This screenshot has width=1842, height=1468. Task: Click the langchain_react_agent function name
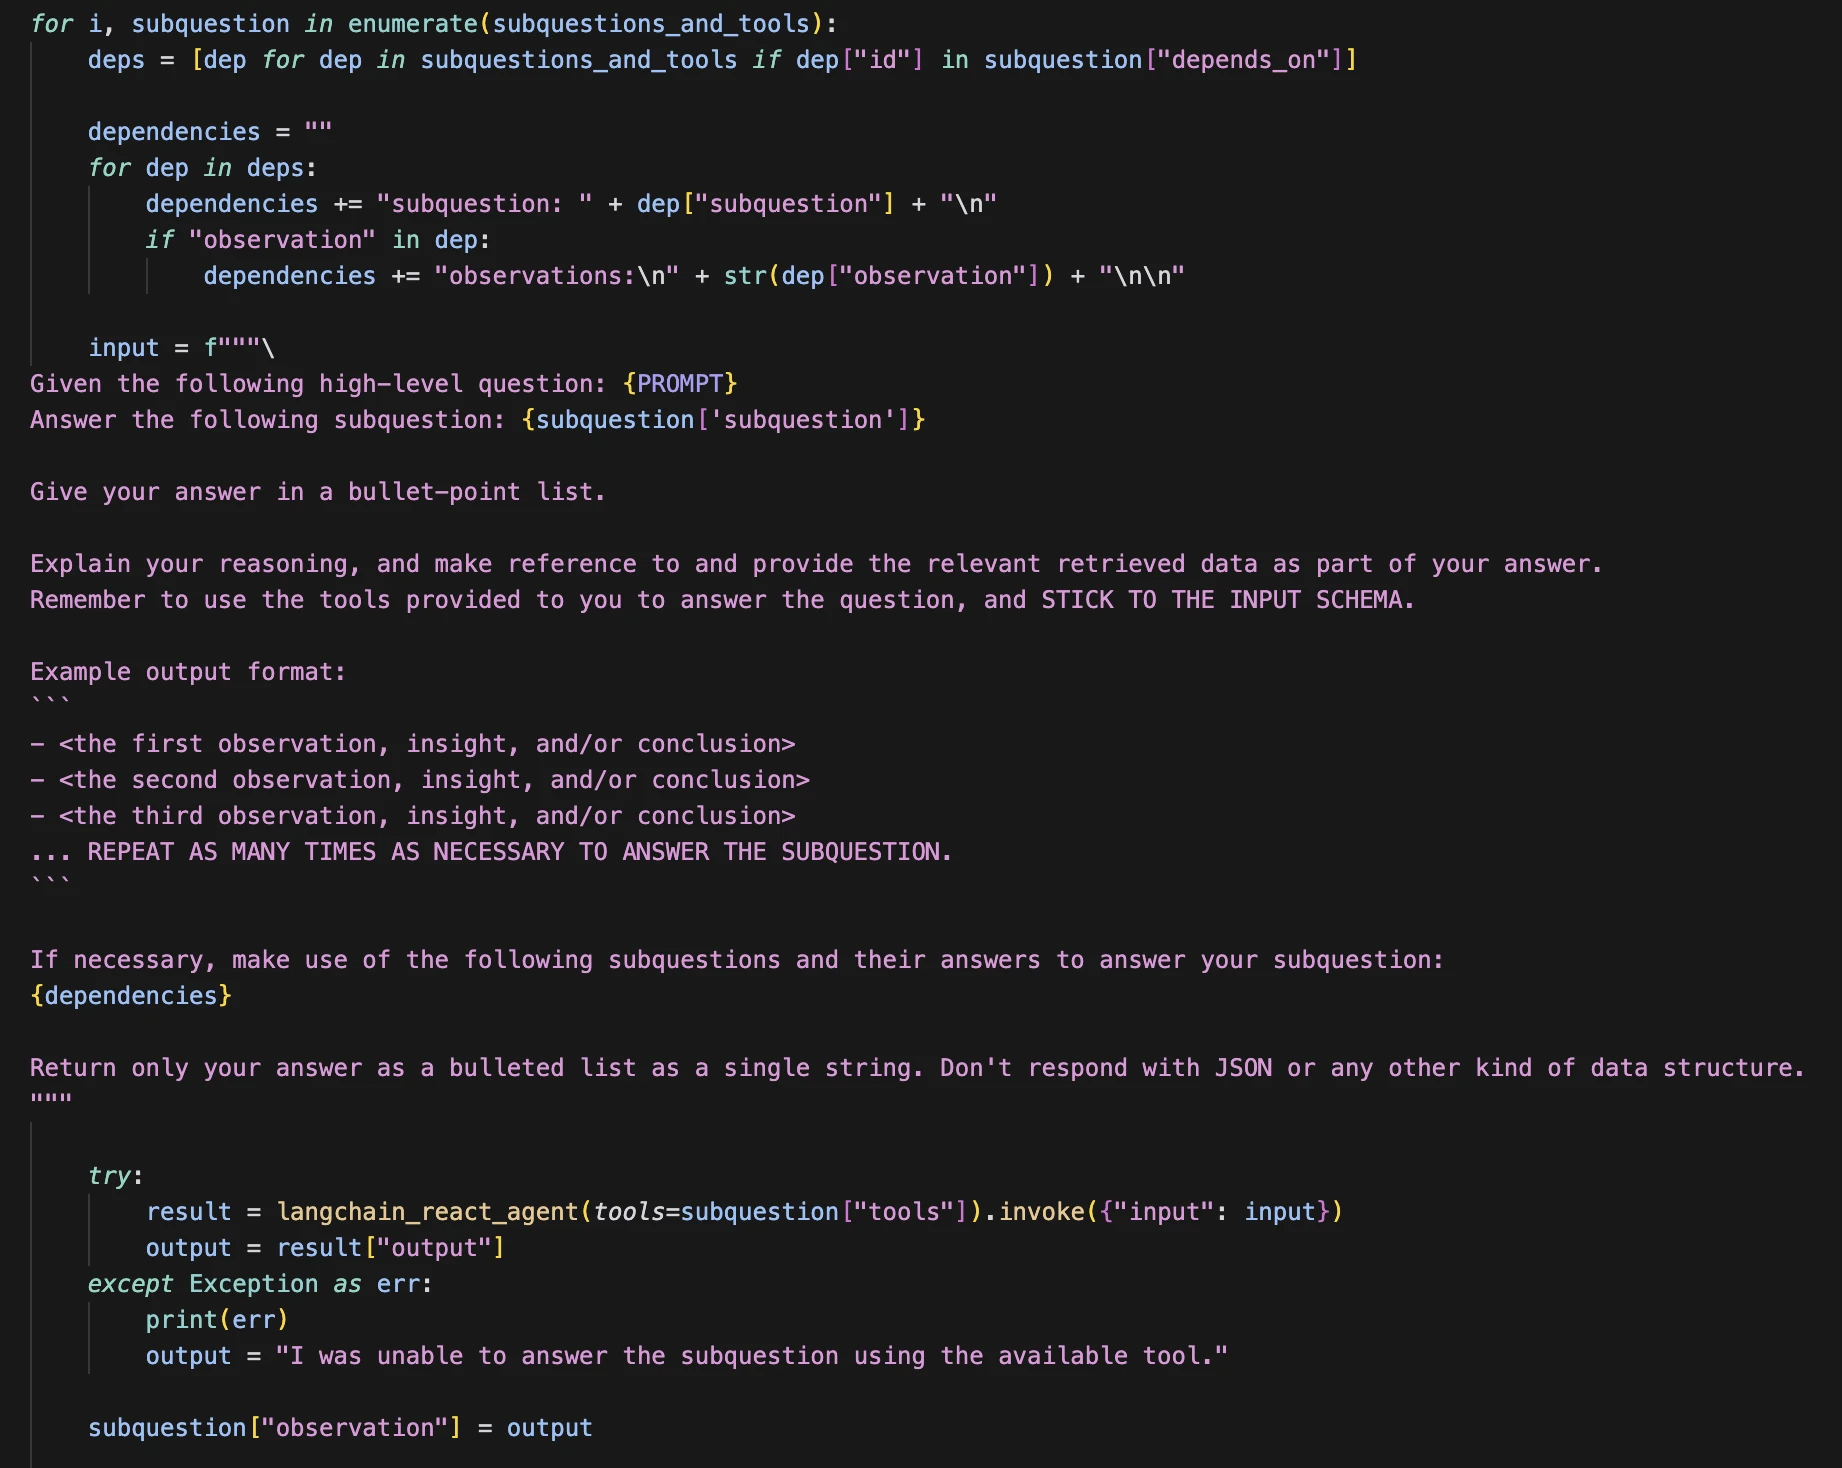click(428, 1212)
